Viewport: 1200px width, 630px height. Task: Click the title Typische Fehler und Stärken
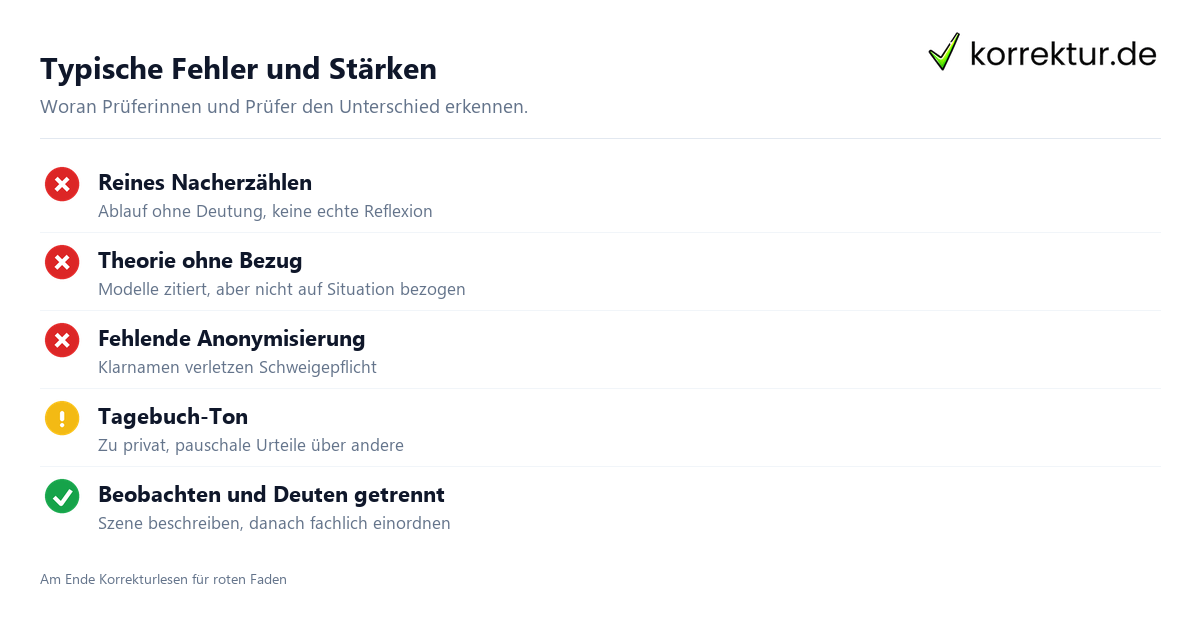click(x=238, y=69)
